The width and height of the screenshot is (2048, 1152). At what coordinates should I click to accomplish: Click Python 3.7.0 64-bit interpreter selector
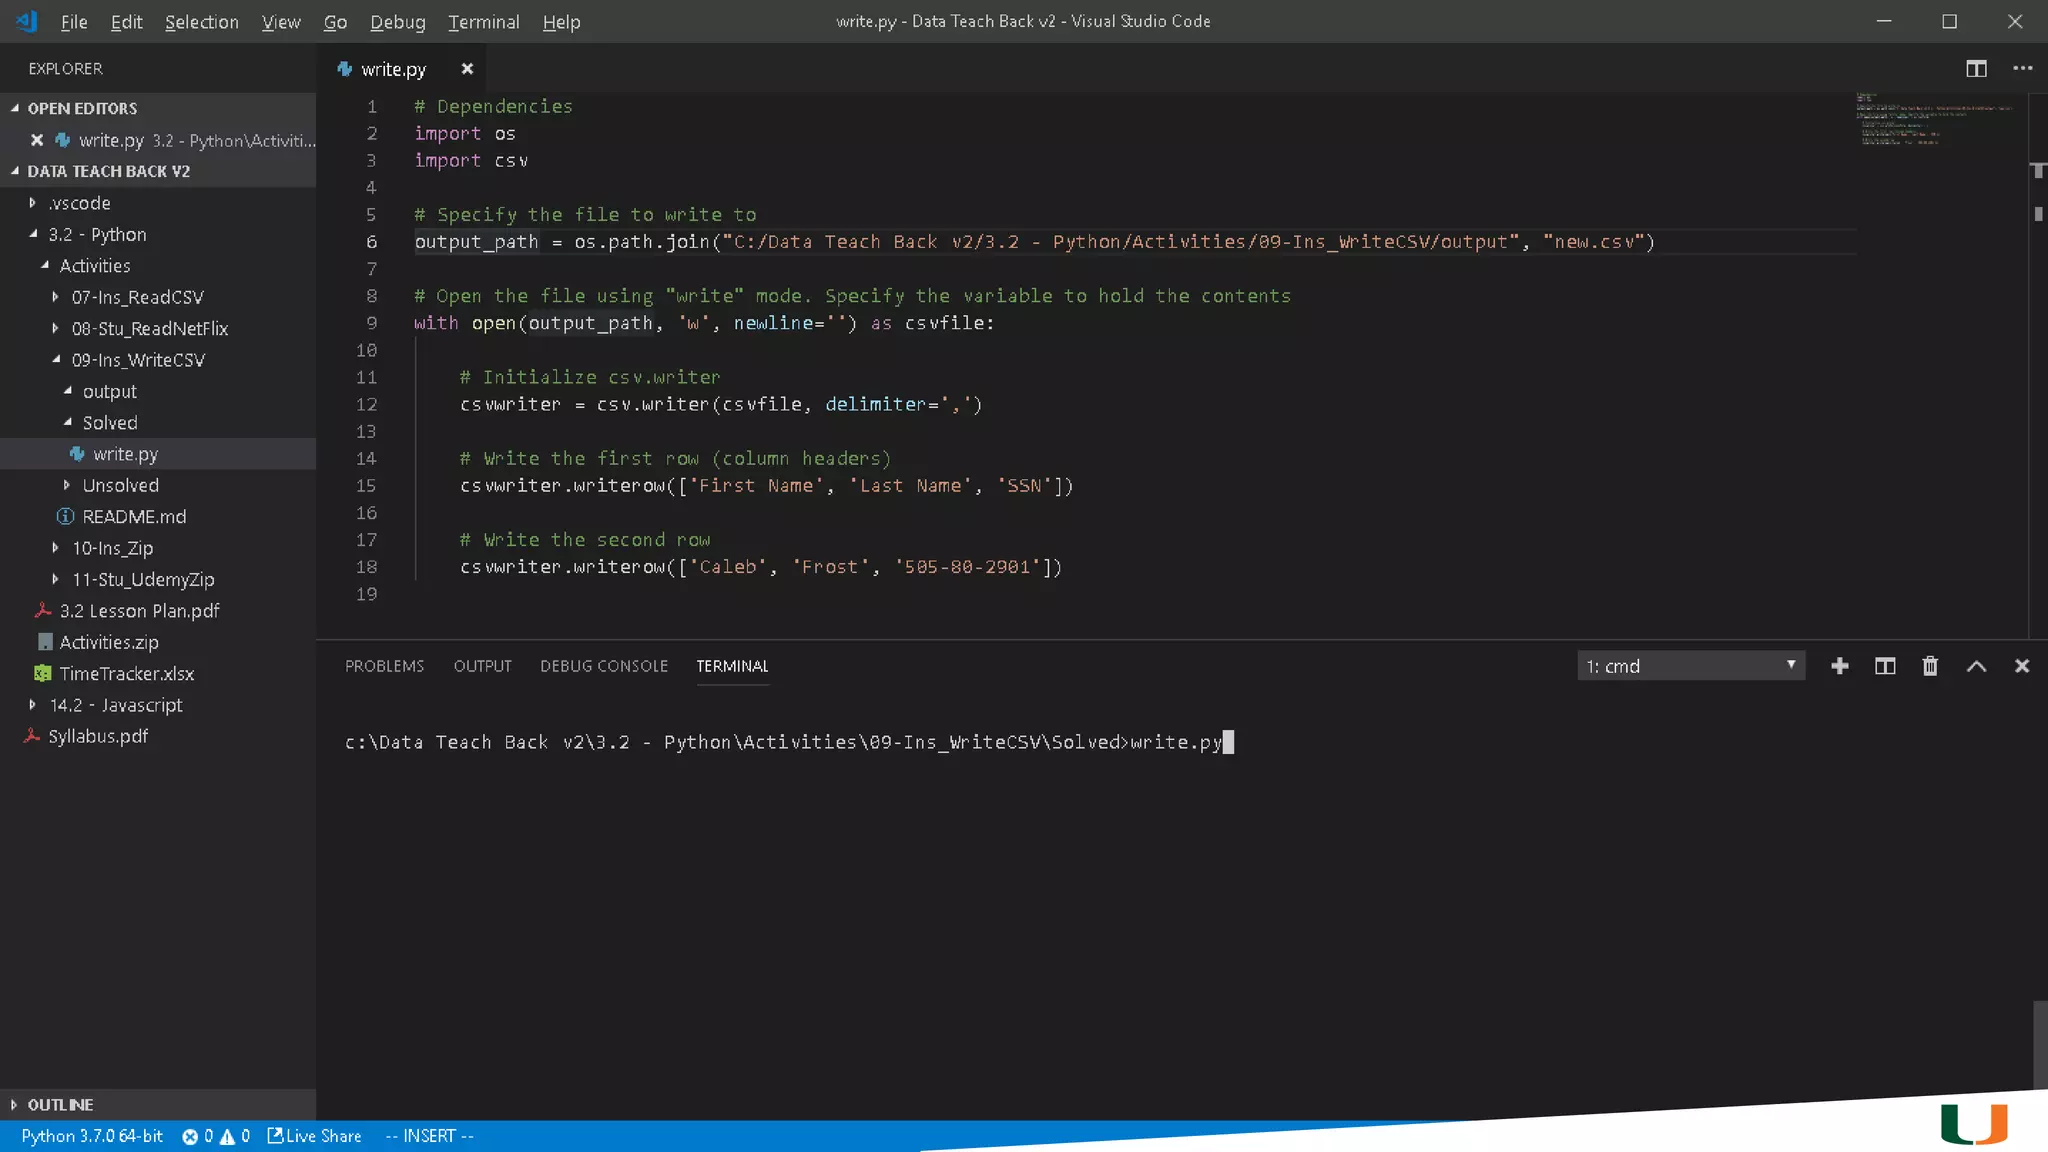(x=92, y=1136)
